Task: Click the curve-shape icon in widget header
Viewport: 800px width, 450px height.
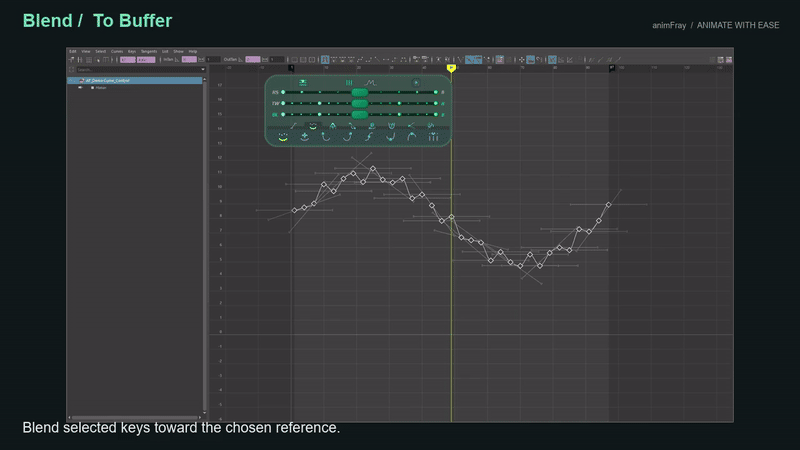Action: pos(370,83)
